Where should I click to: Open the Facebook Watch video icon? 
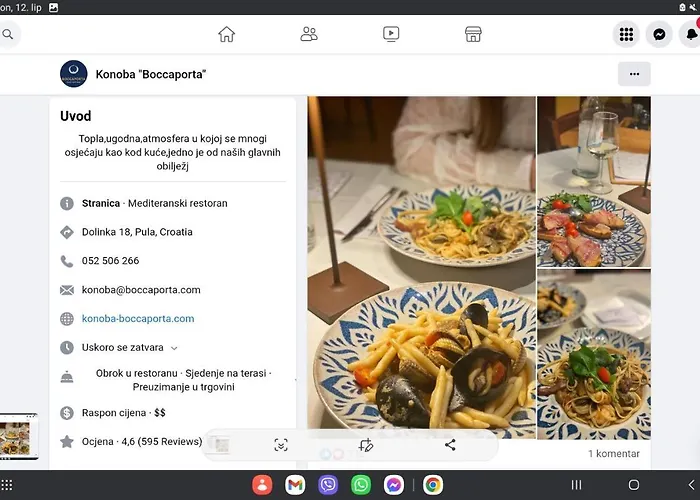coord(391,34)
